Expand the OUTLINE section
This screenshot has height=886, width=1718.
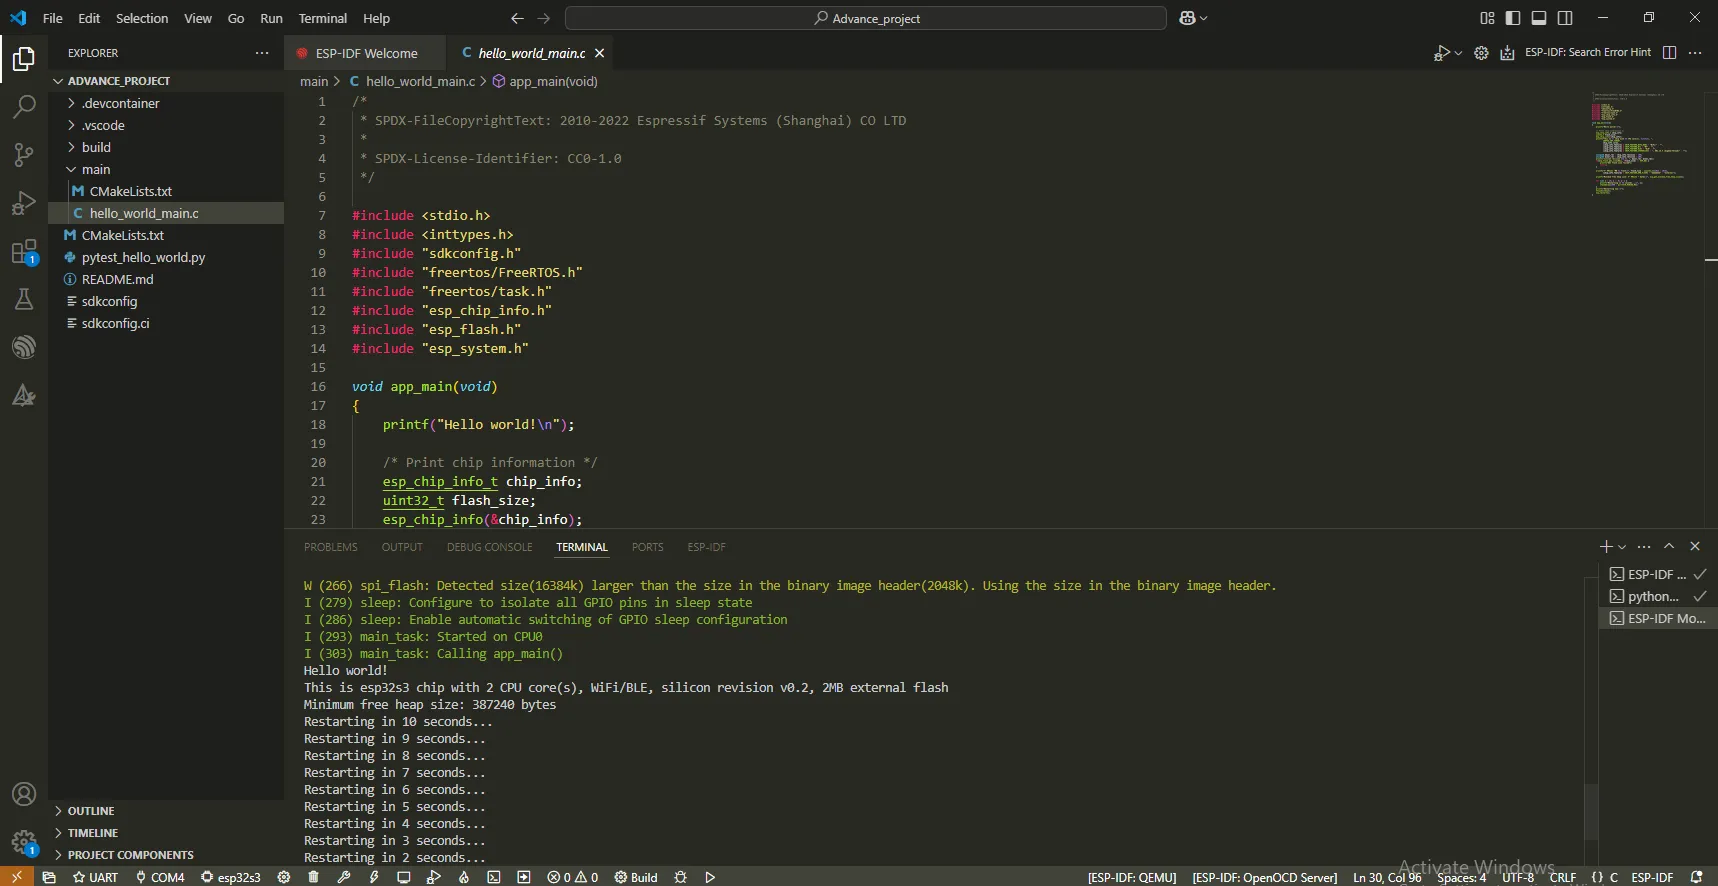click(91, 811)
